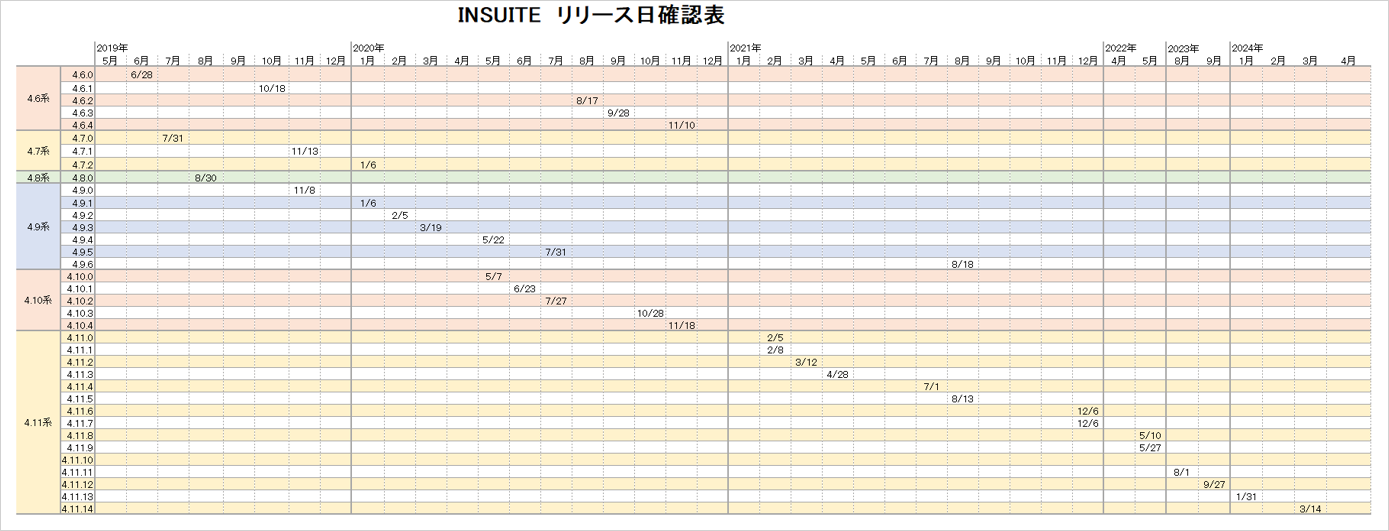Click the 4.11系 group label

pyautogui.click(x=38, y=423)
